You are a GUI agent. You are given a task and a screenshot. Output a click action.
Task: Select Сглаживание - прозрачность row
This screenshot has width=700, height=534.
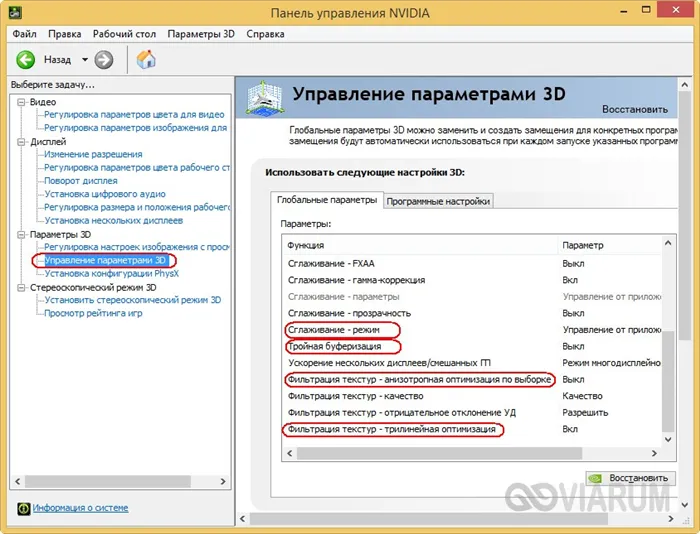(x=471, y=313)
